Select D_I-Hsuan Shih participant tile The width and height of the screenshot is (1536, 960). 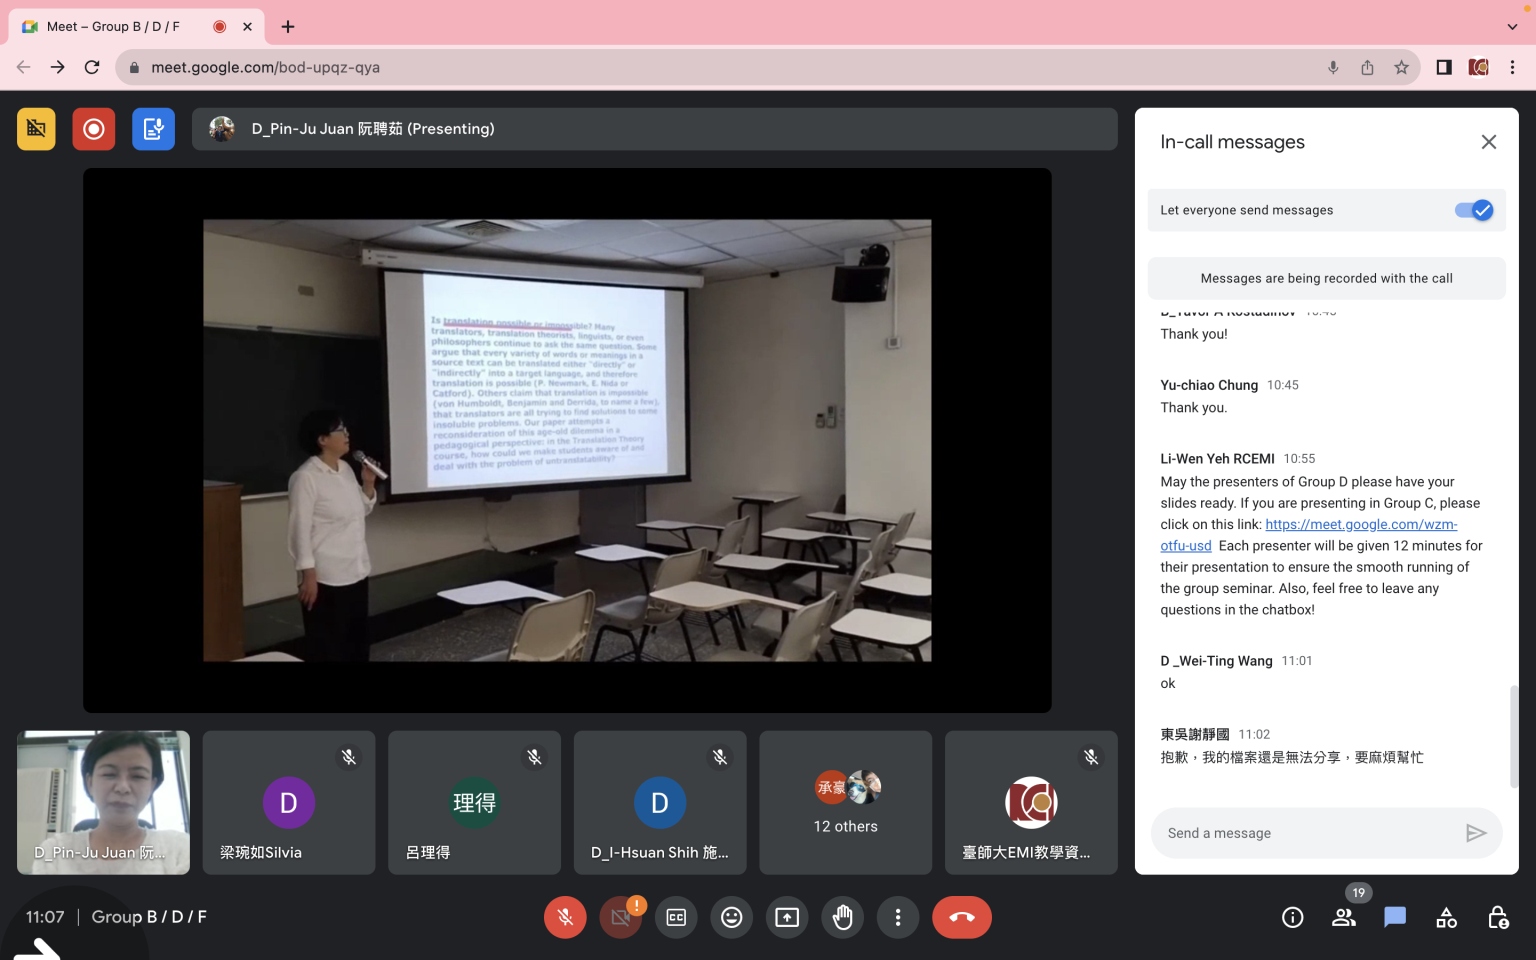[660, 802]
